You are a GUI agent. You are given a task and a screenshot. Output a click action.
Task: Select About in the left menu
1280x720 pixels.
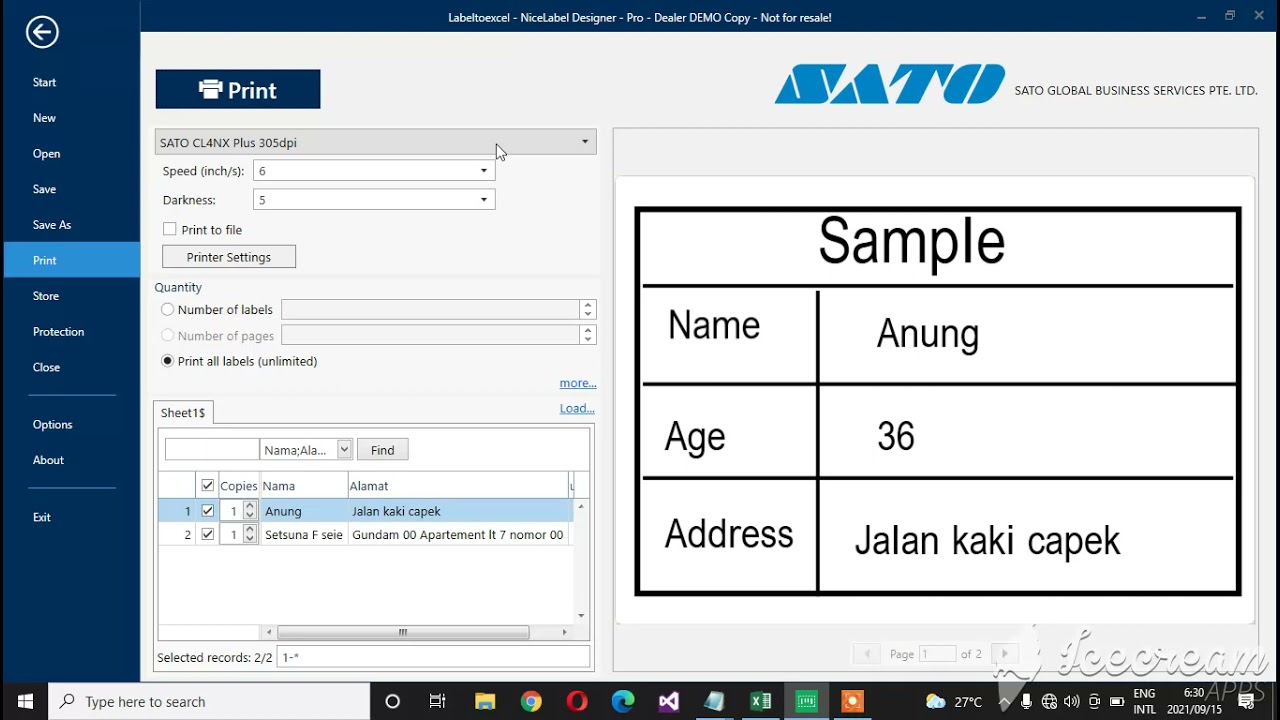(48, 460)
